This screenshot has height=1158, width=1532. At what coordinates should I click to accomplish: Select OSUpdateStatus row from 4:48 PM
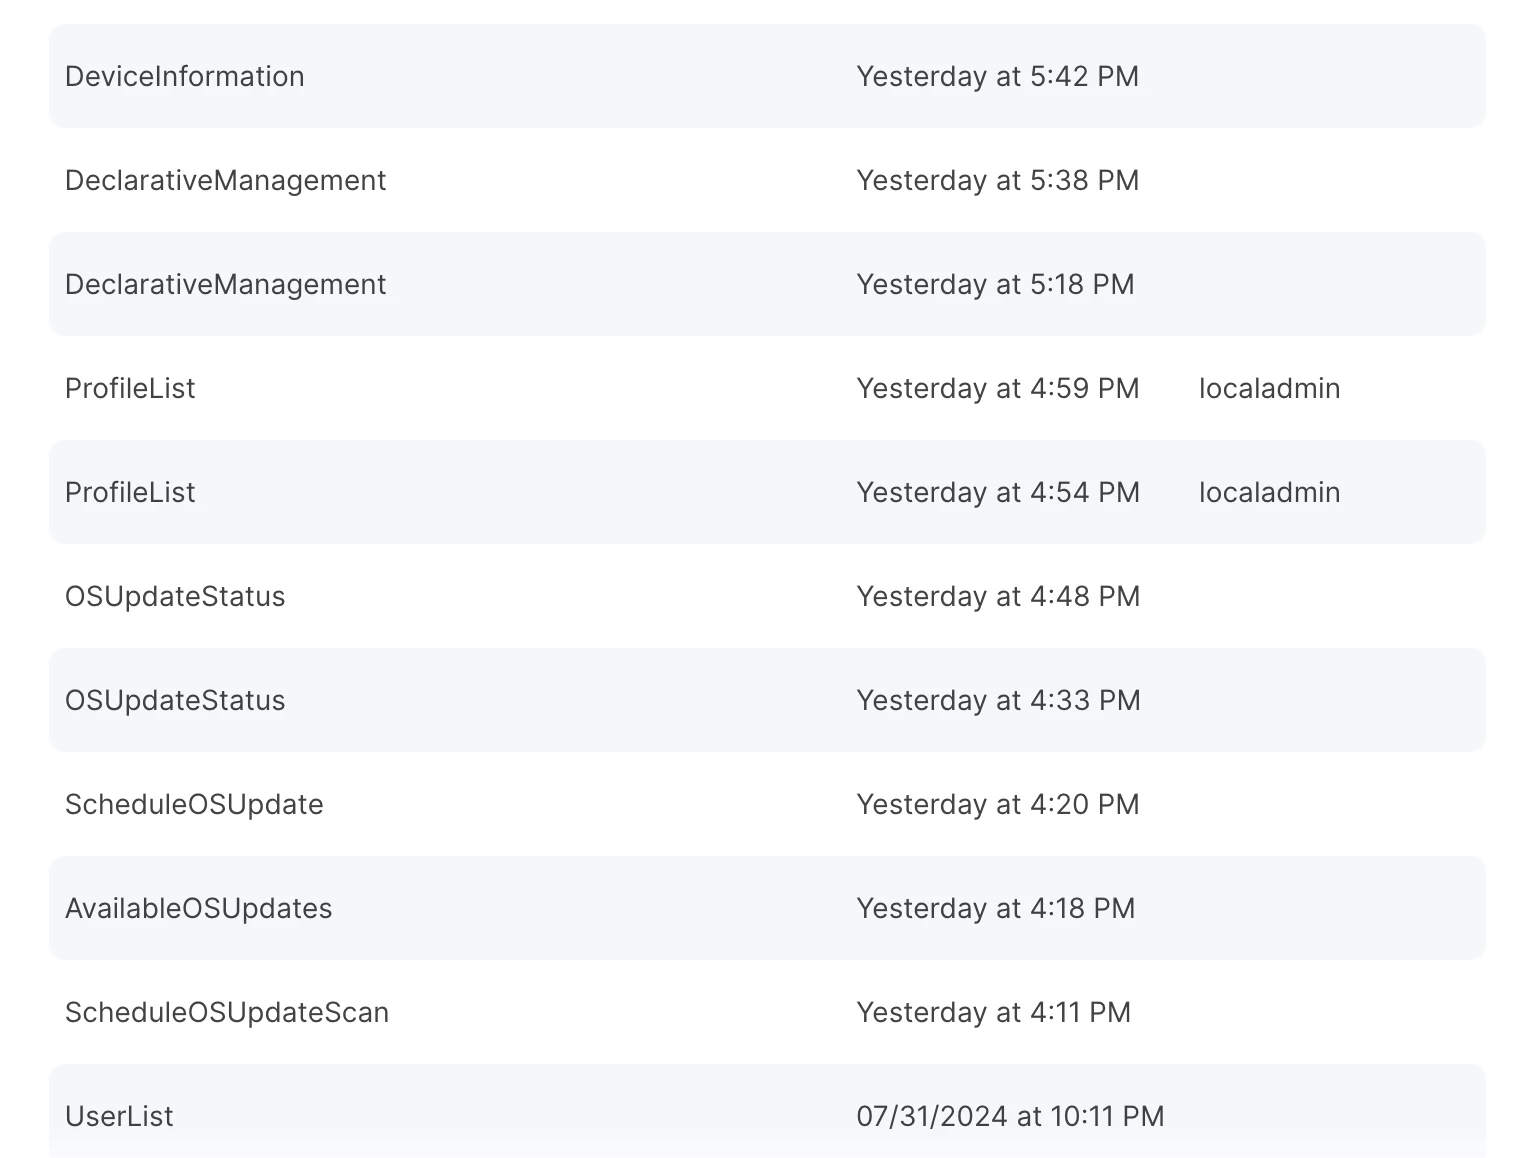coord(767,596)
